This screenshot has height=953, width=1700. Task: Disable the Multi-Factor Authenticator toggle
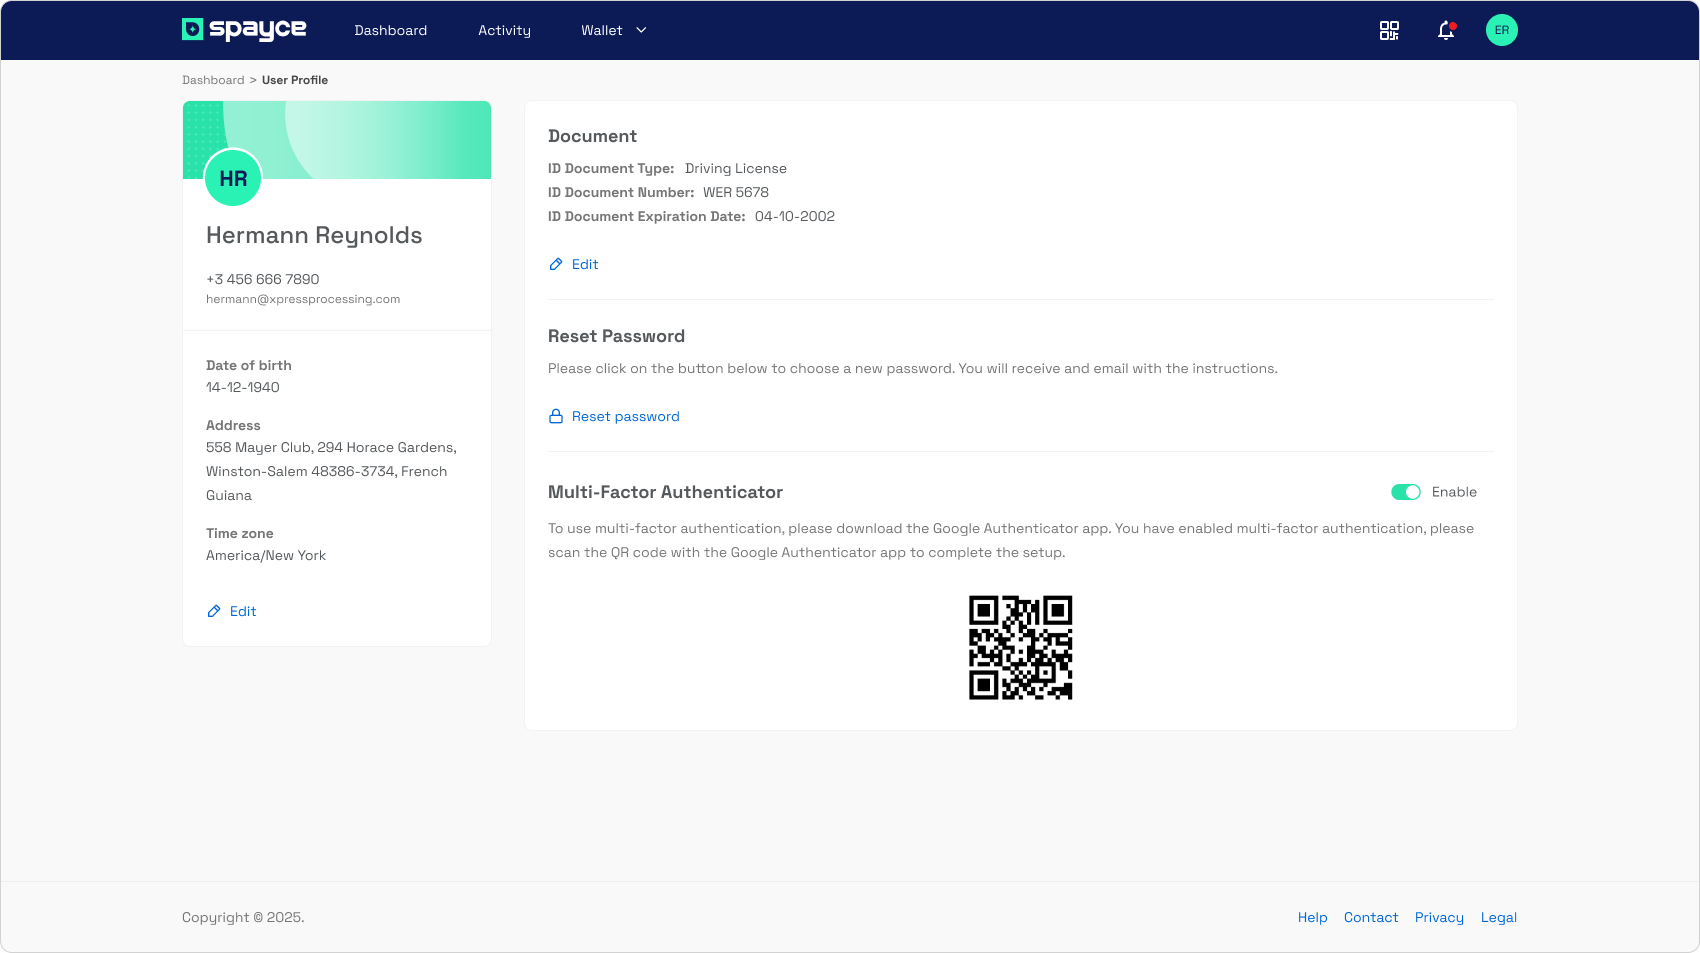1405,492
